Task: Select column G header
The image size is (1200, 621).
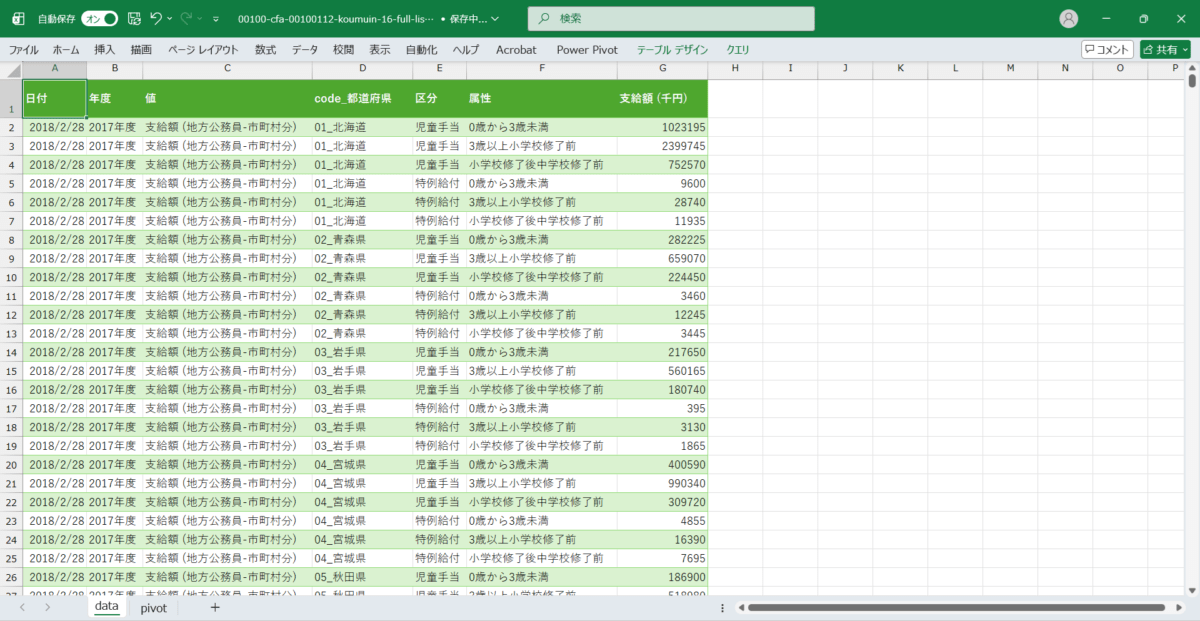Action: coord(662,68)
